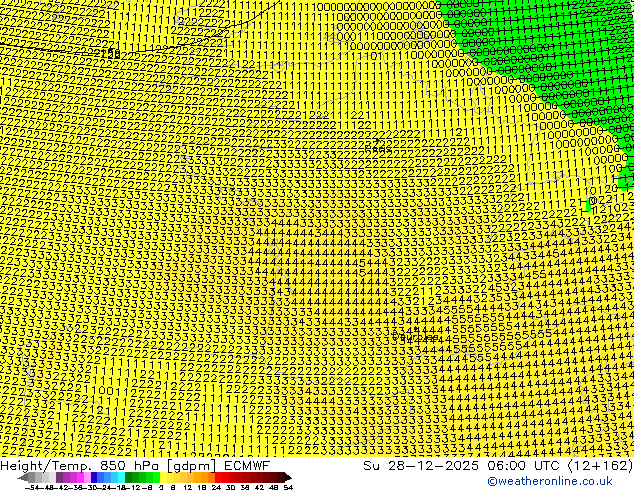Click the legend value label 54
This screenshot has width=634, height=490.
288,487
